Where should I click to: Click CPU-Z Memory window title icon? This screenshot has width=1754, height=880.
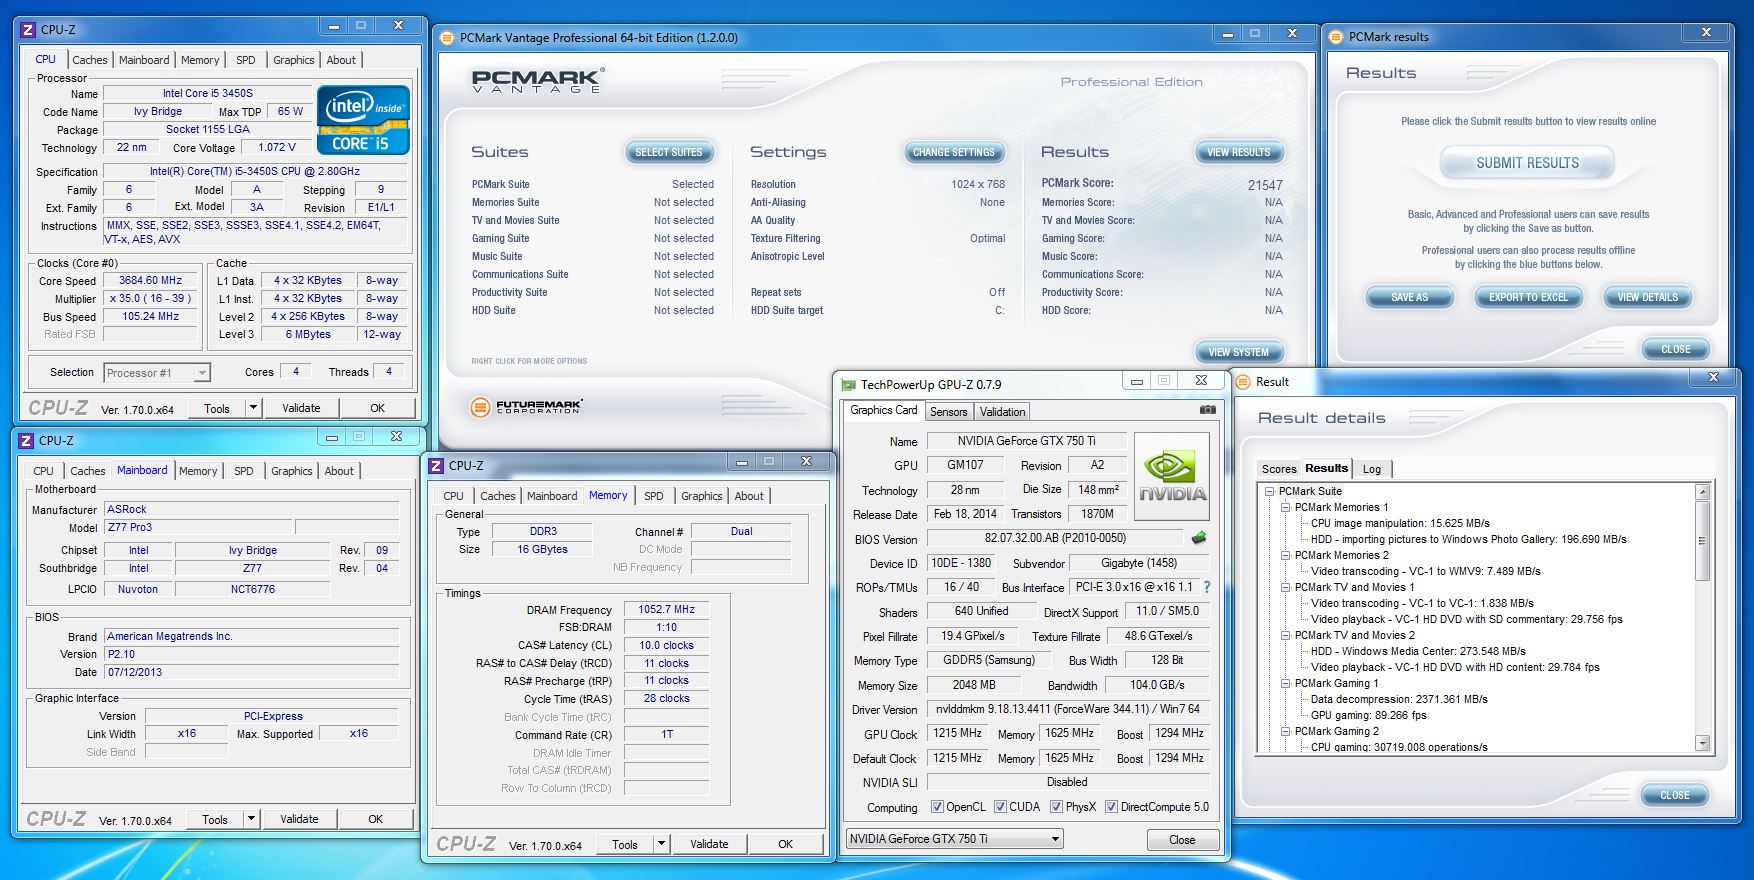pyautogui.click(x=436, y=466)
